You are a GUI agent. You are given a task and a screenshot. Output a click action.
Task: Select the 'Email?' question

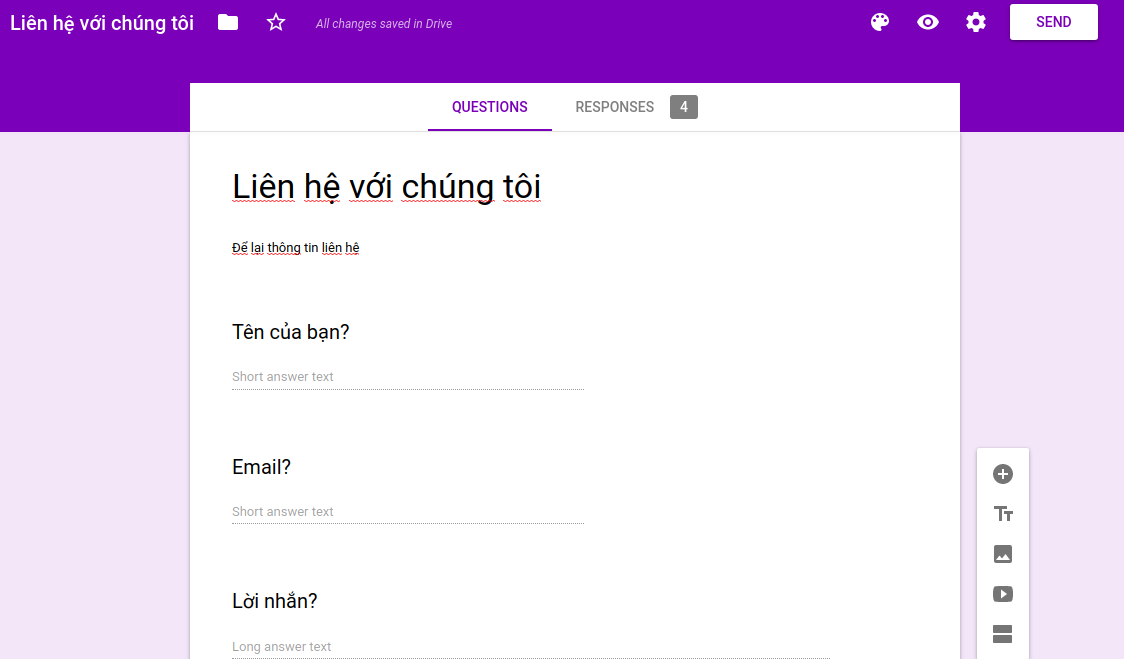(261, 467)
